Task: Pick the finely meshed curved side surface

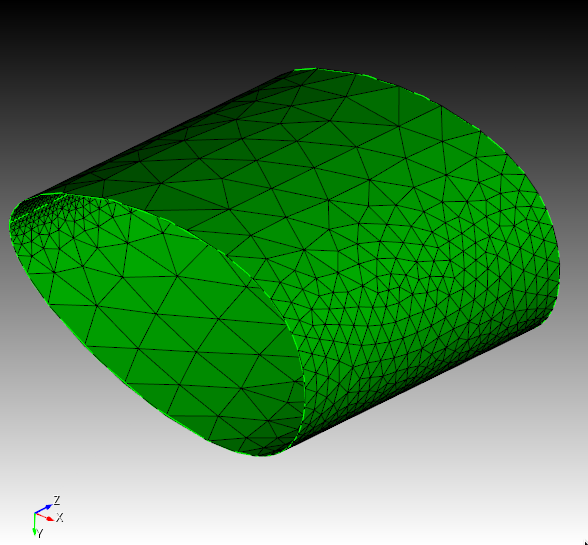Action: [412, 300]
